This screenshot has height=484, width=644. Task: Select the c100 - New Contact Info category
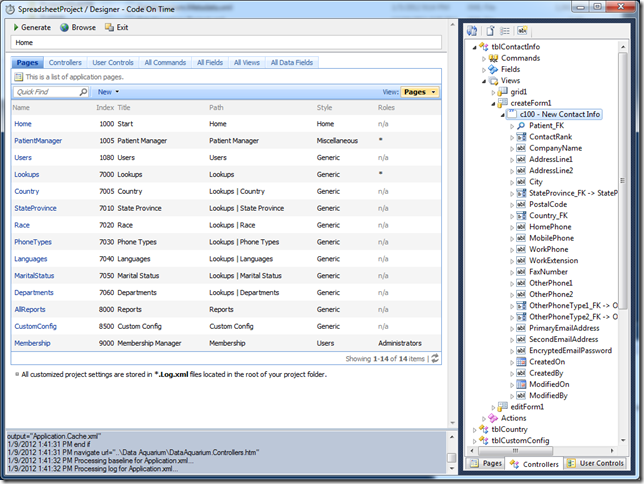(562, 114)
